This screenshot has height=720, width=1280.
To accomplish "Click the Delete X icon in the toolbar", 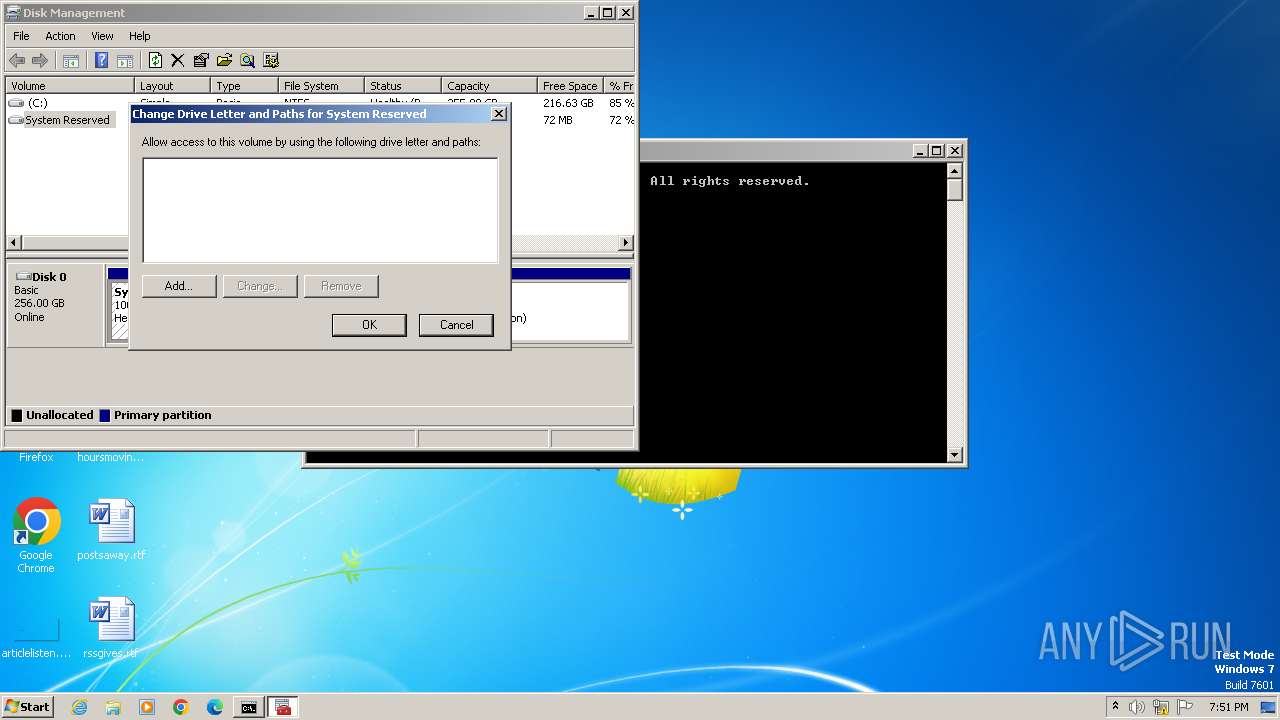I will (x=178, y=60).
